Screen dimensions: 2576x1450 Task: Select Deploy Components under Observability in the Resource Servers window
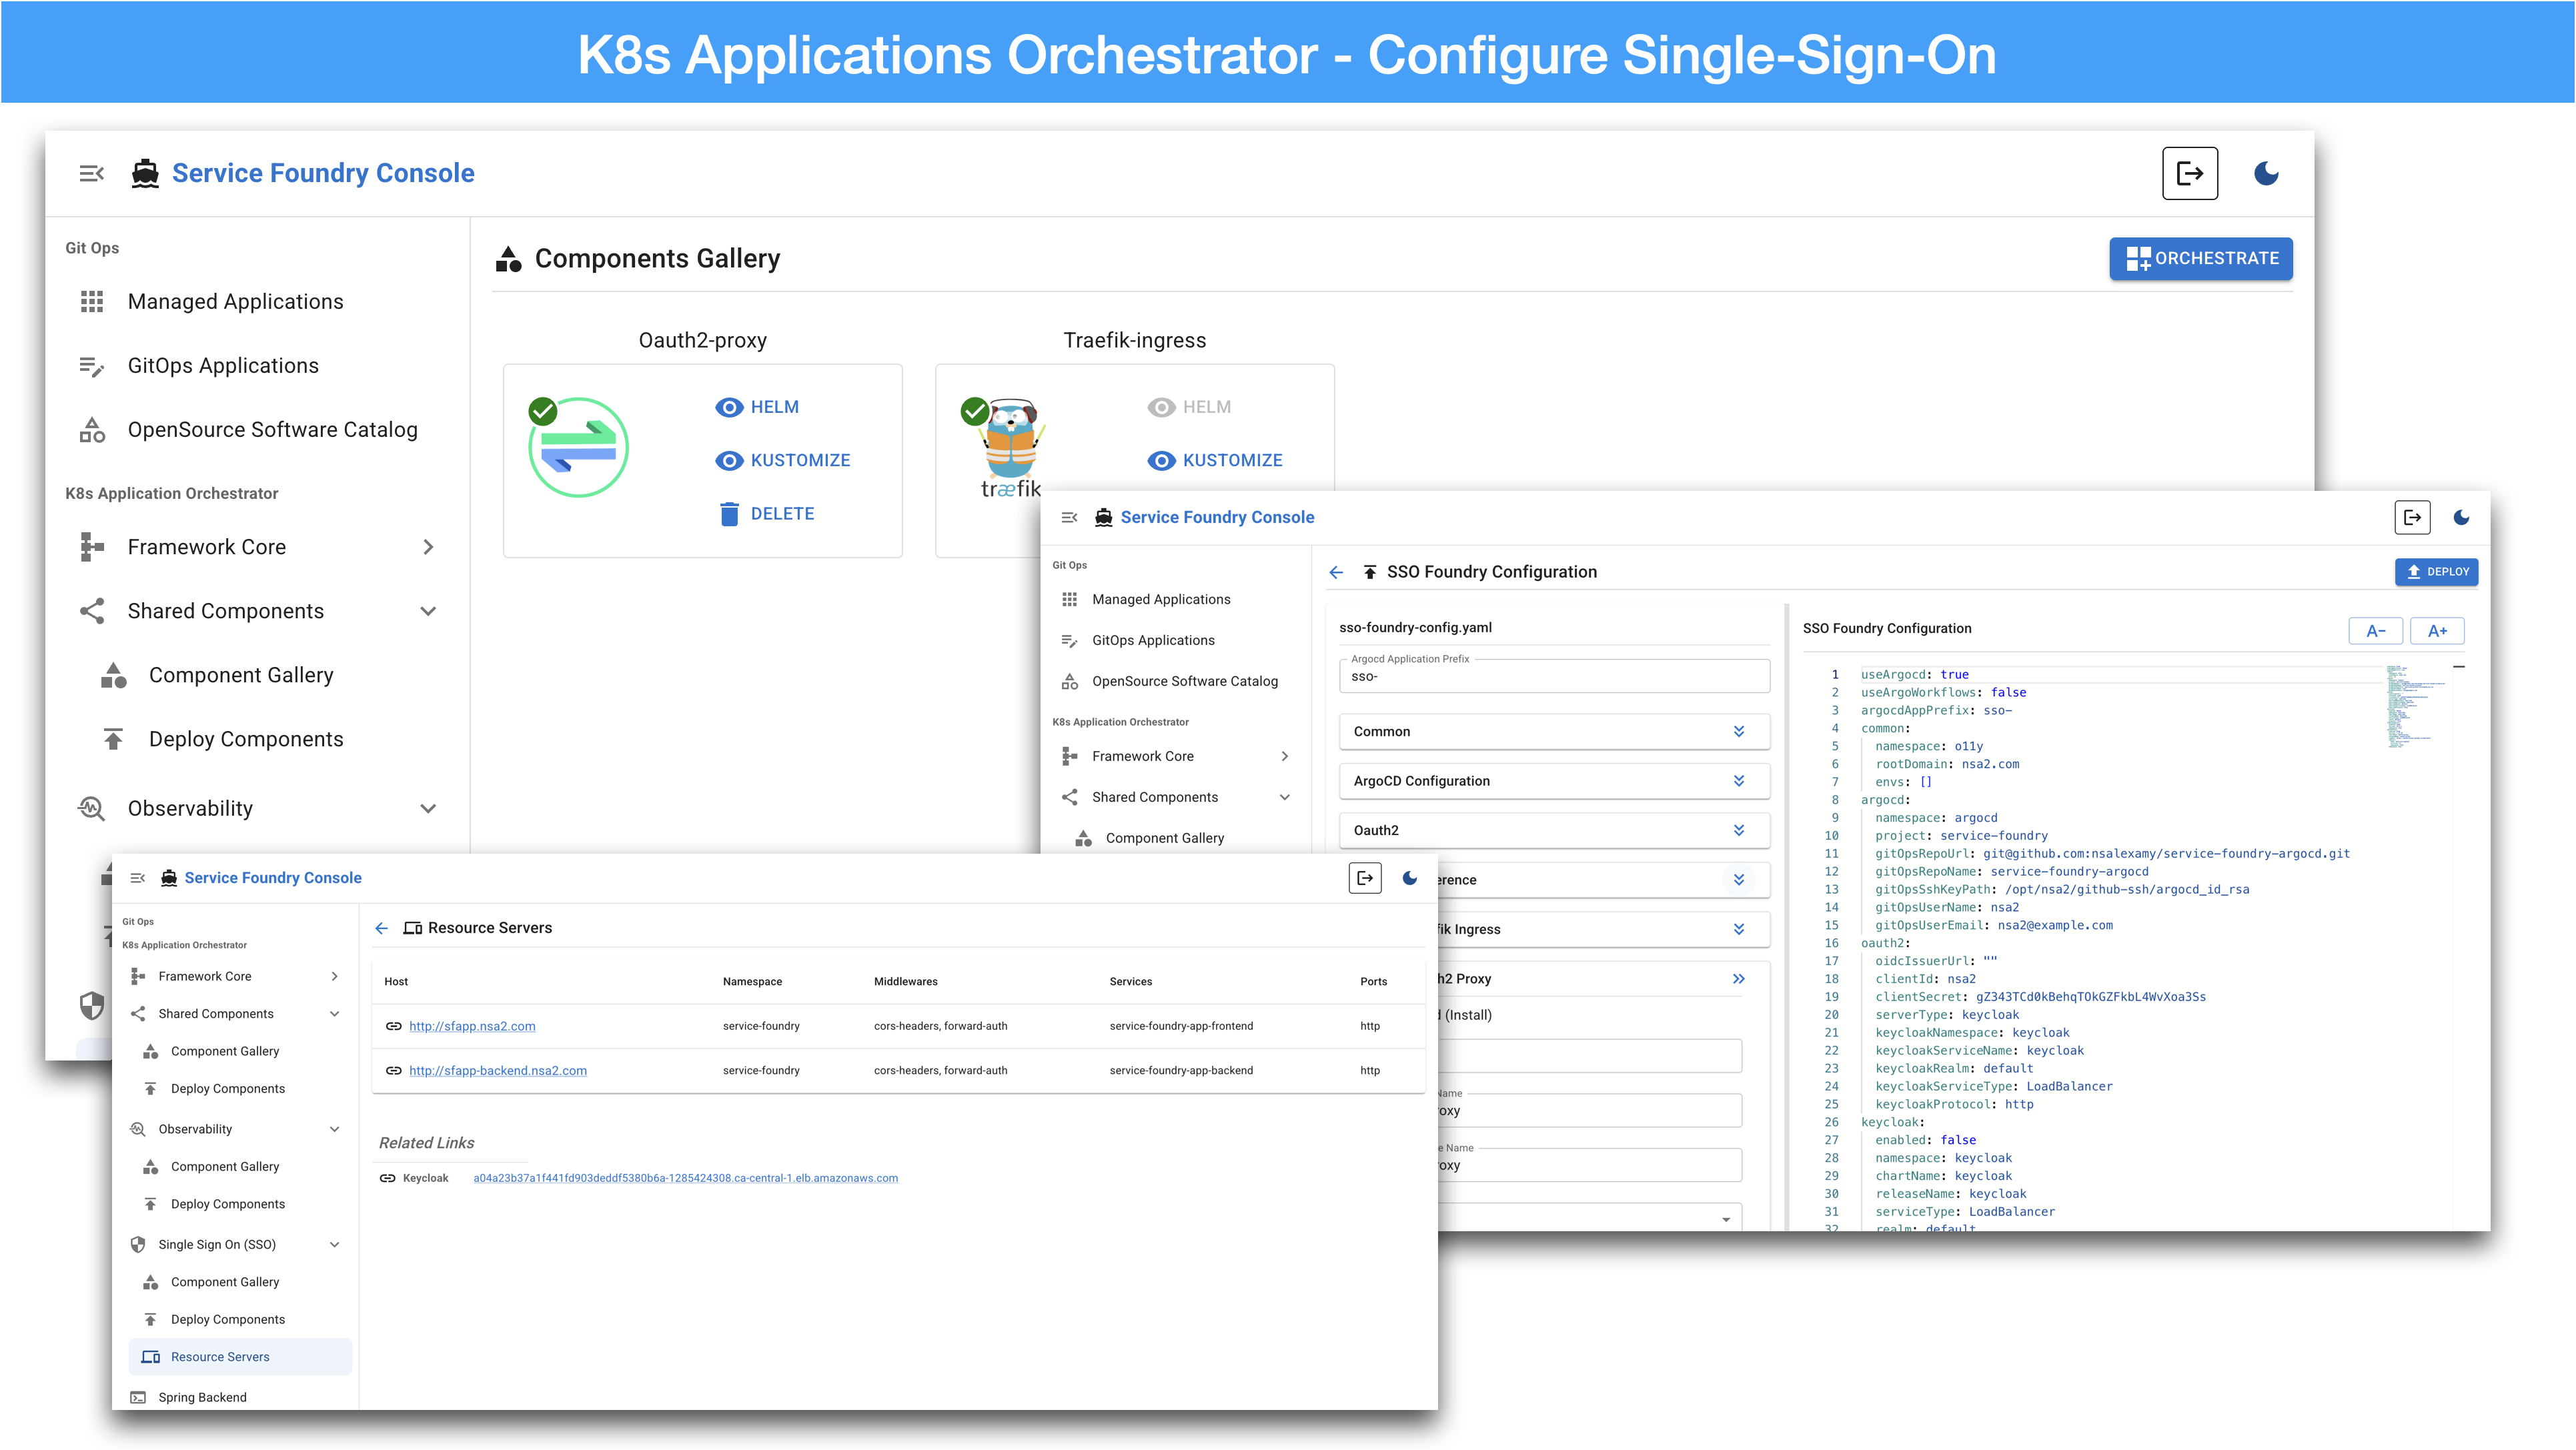(x=240, y=1204)
